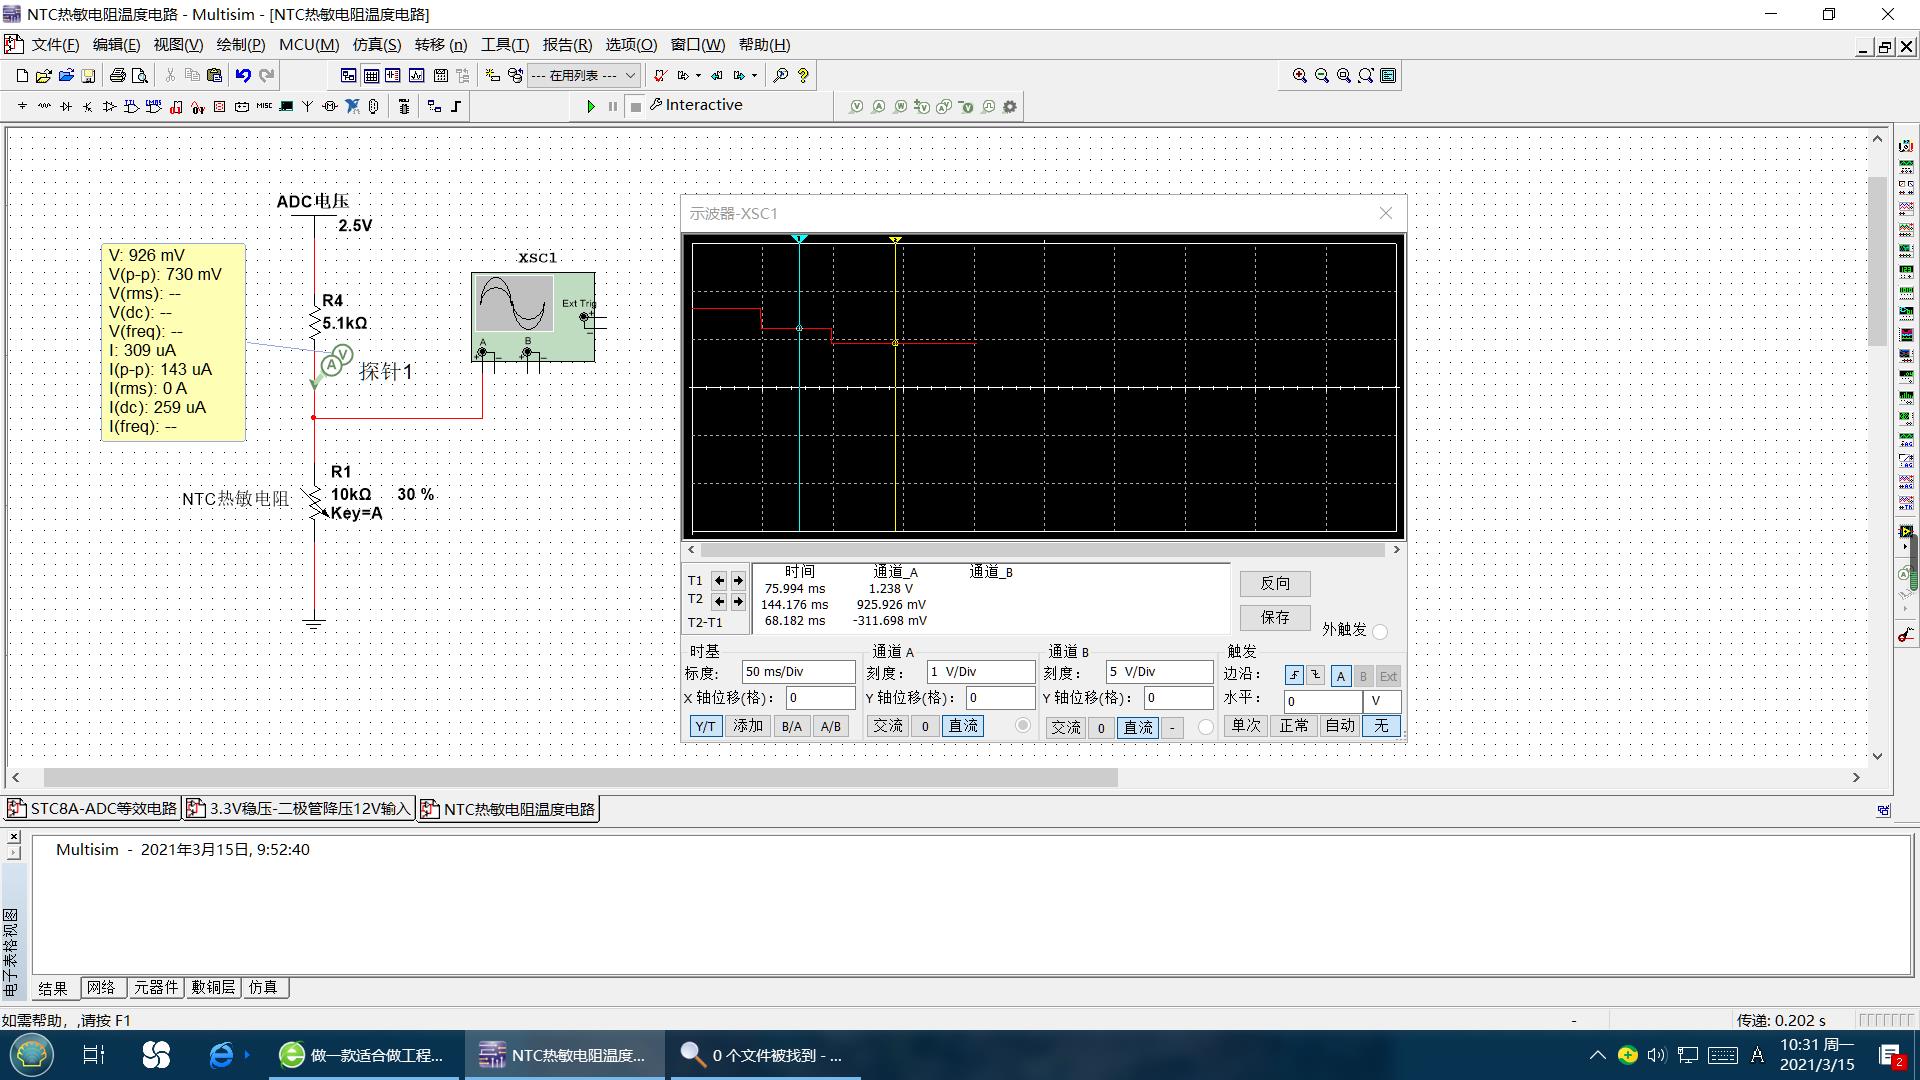Print the circuit
Image resolution: width=1920 pixels, height=1080 pixels.
point(117,75)
